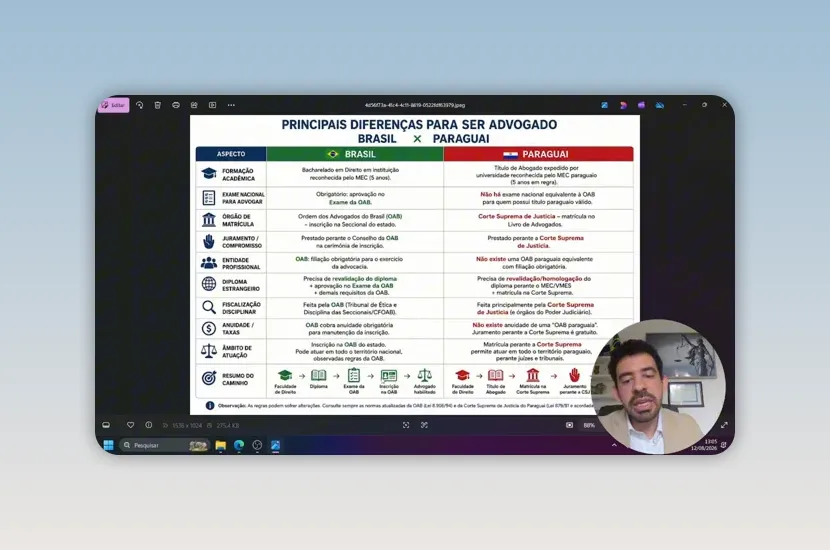Mark image as favorite with heart icon
830x550 pixels.
tap(130, 425)
